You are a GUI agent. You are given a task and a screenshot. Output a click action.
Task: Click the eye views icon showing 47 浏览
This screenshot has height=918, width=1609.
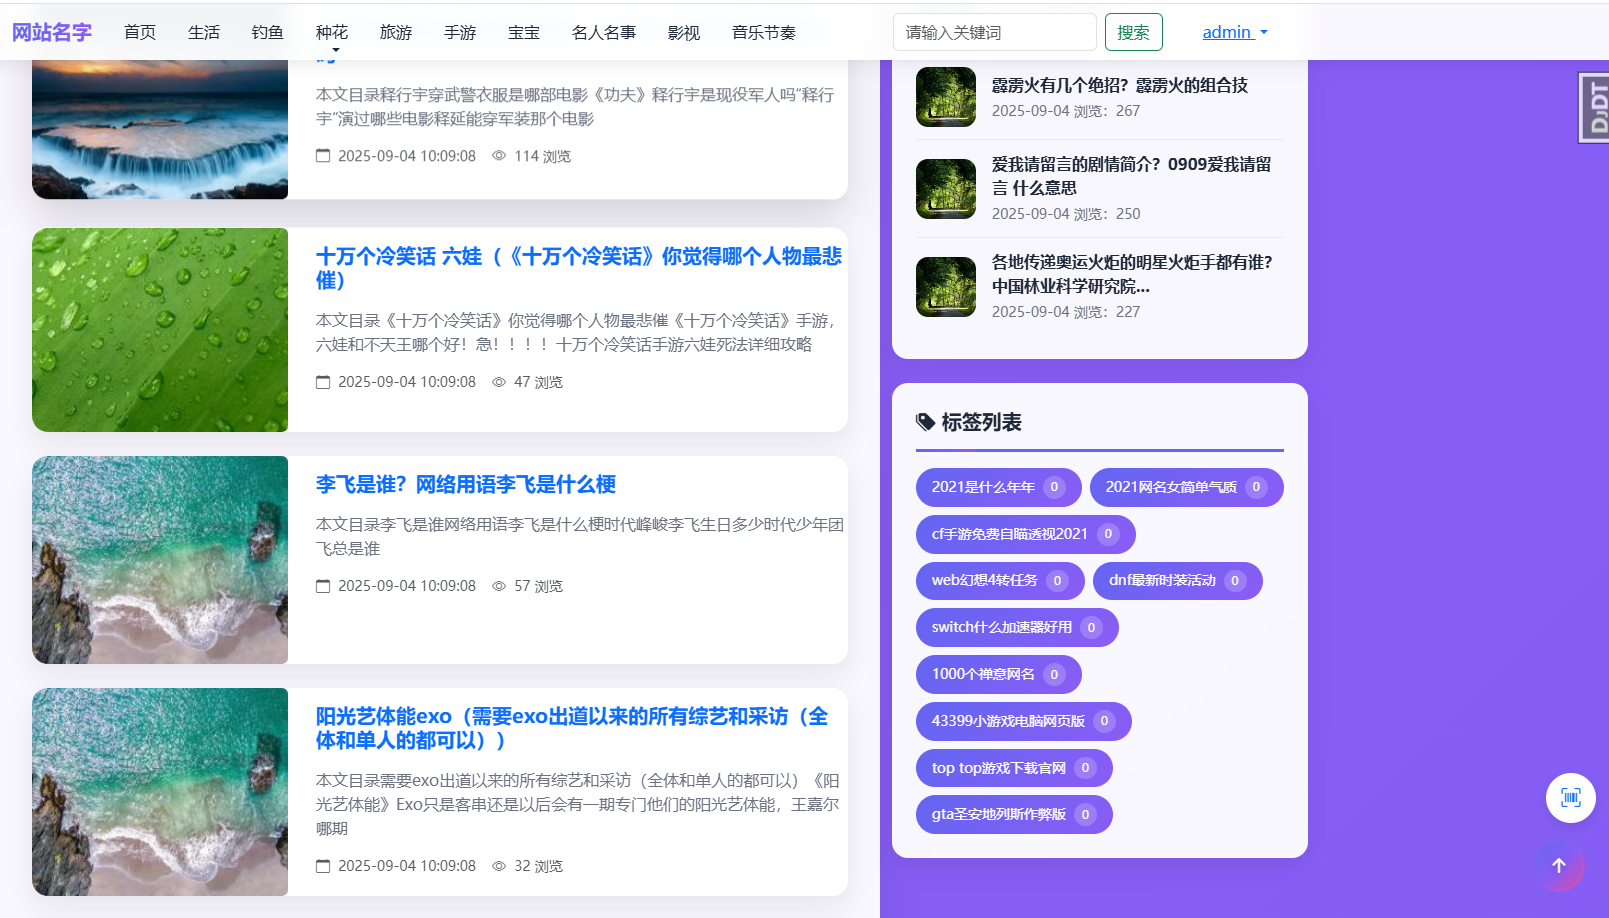coord(499,382)
